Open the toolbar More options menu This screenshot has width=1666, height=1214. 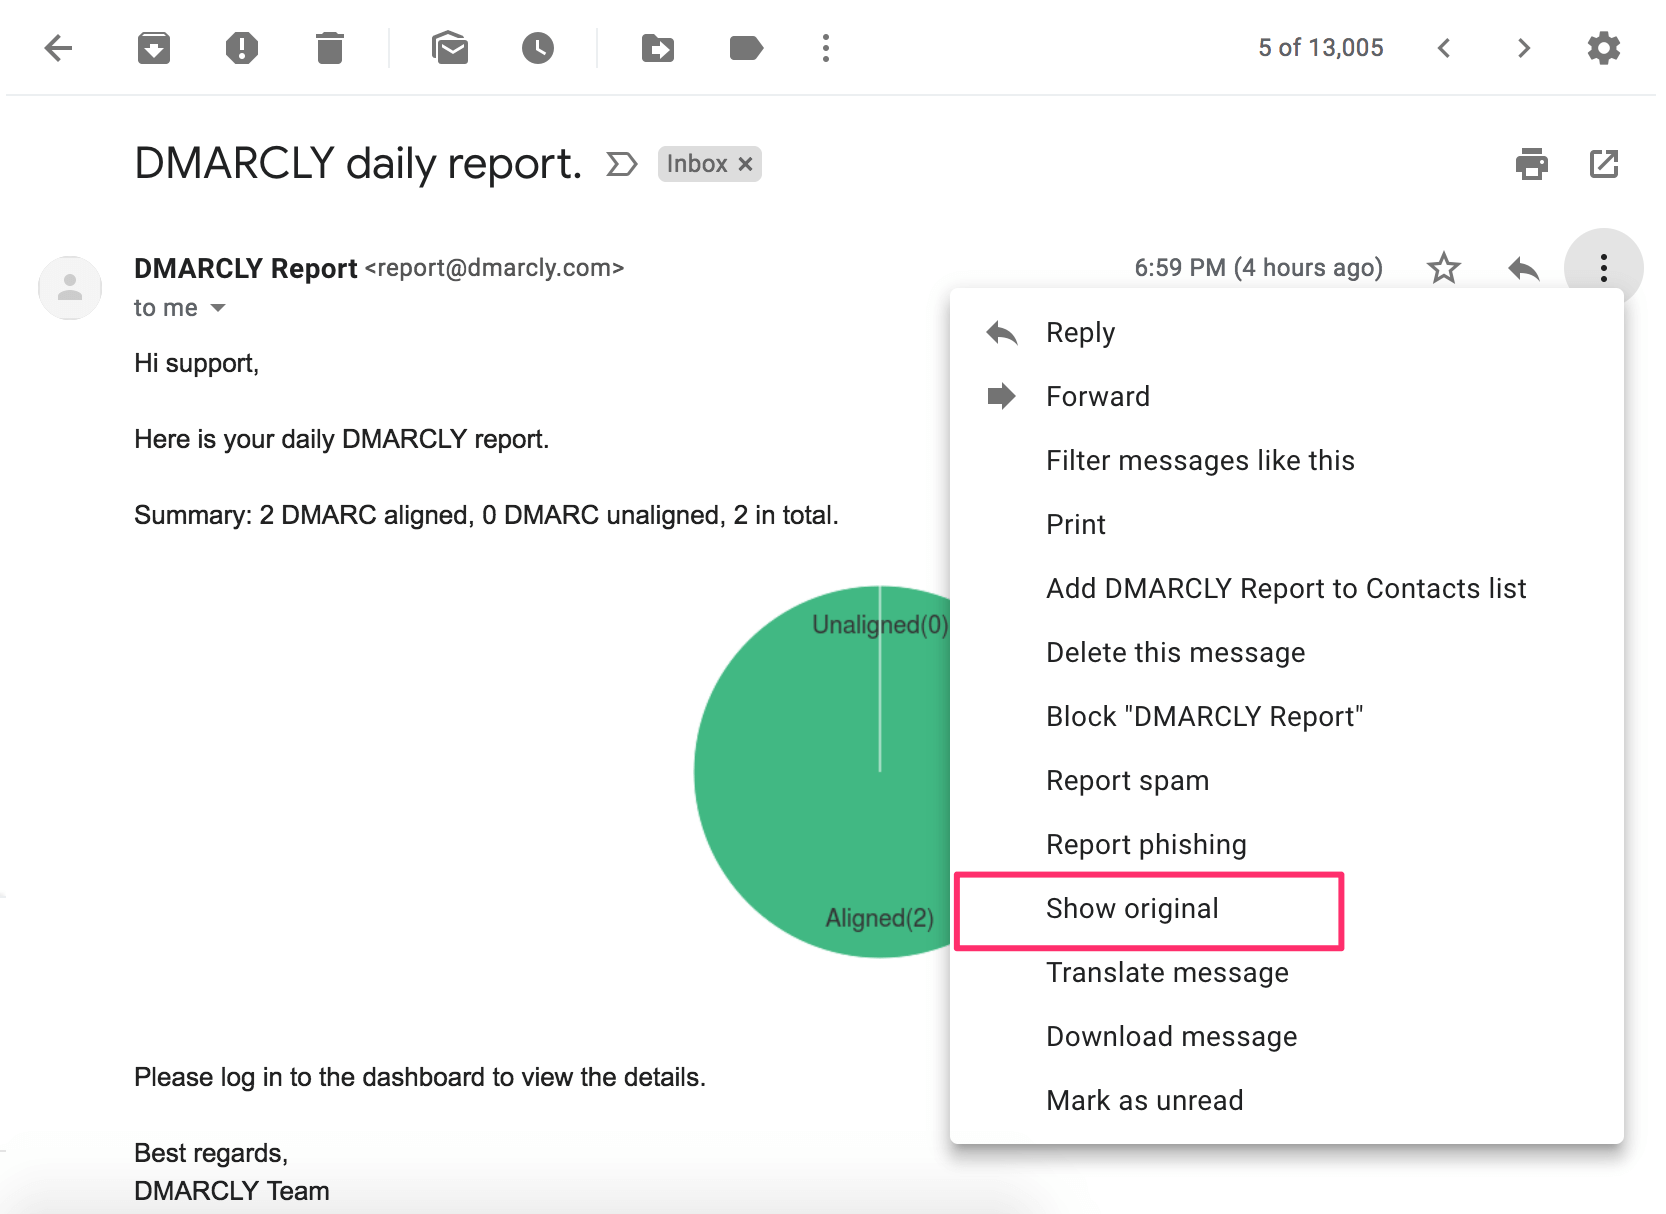825,47
